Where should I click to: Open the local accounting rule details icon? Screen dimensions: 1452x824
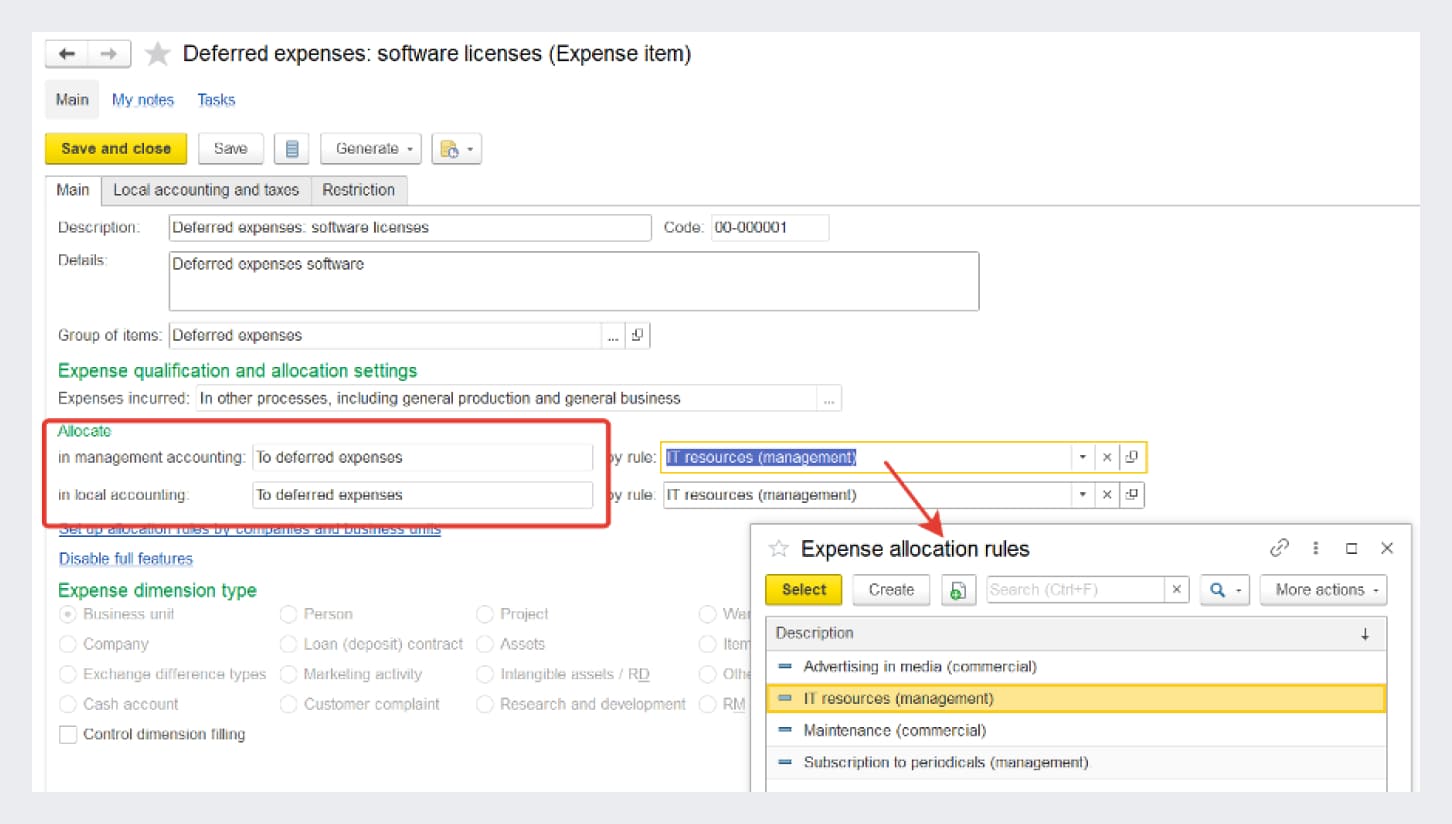pos(1132,494)
